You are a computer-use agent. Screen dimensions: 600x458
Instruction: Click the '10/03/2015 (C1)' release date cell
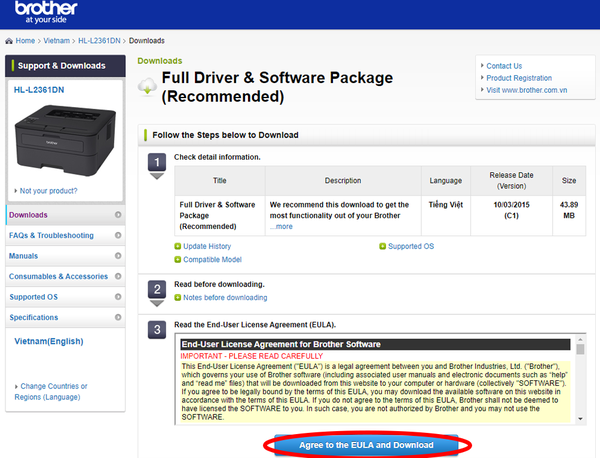(511, 216)
